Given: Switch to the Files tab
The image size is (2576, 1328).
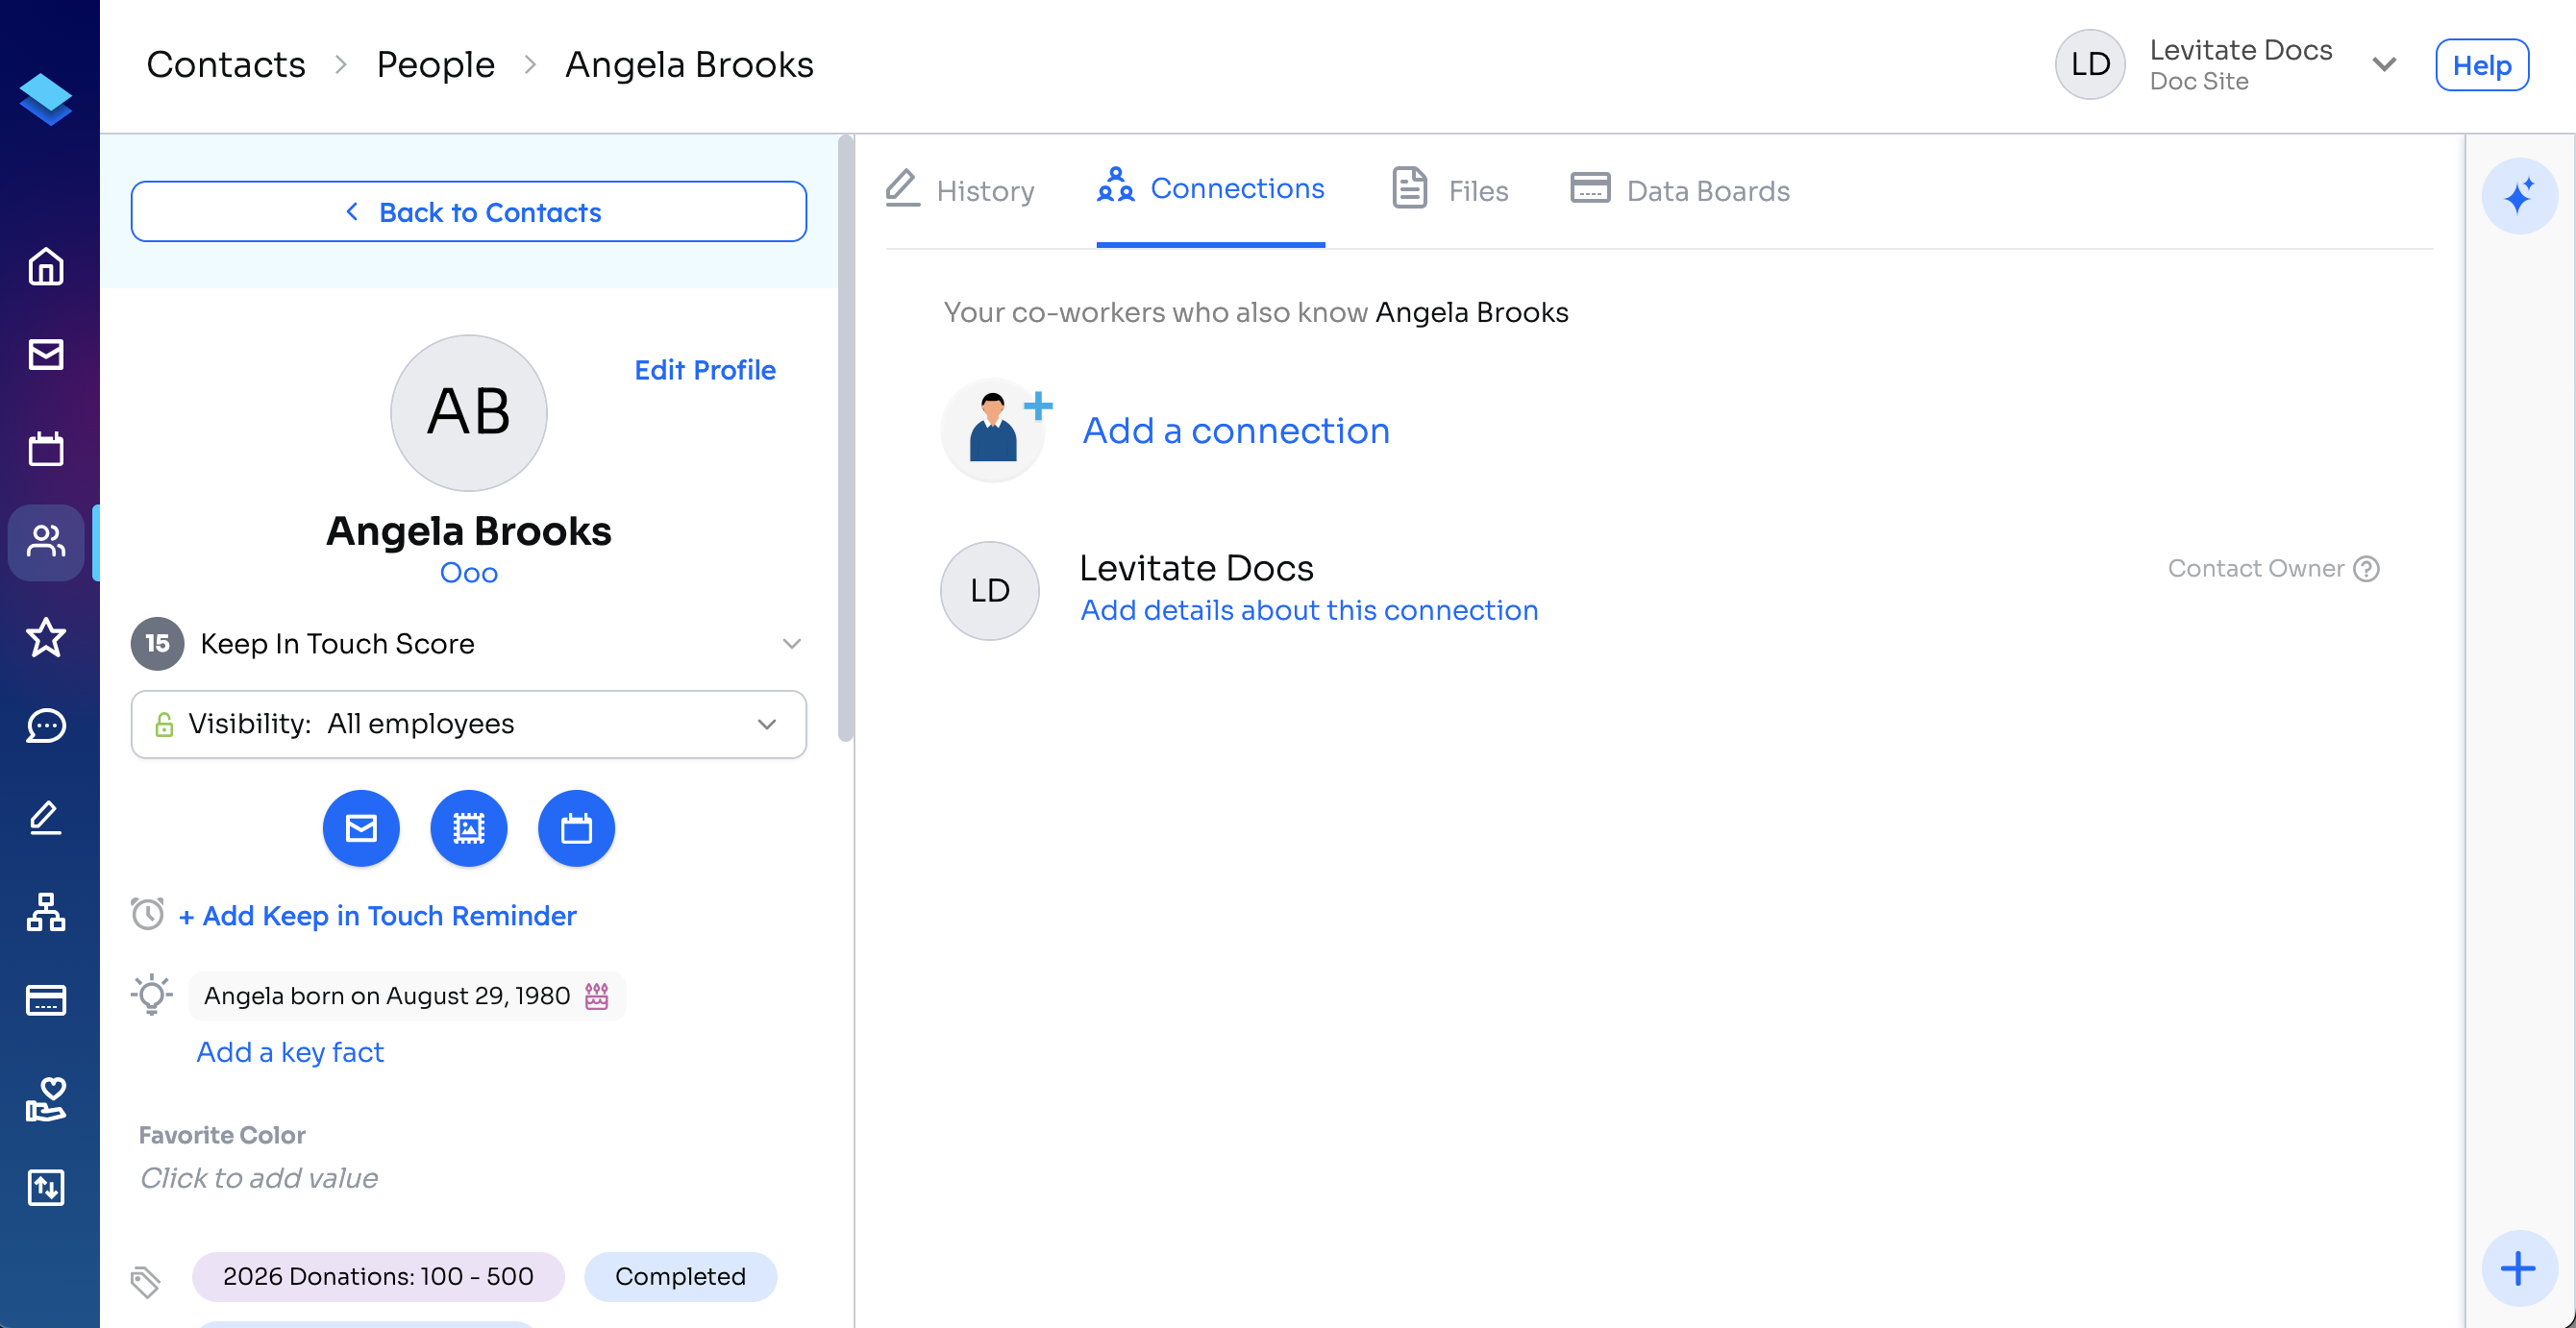Looking at the screenshot, I should click(x=1451, y=190).
